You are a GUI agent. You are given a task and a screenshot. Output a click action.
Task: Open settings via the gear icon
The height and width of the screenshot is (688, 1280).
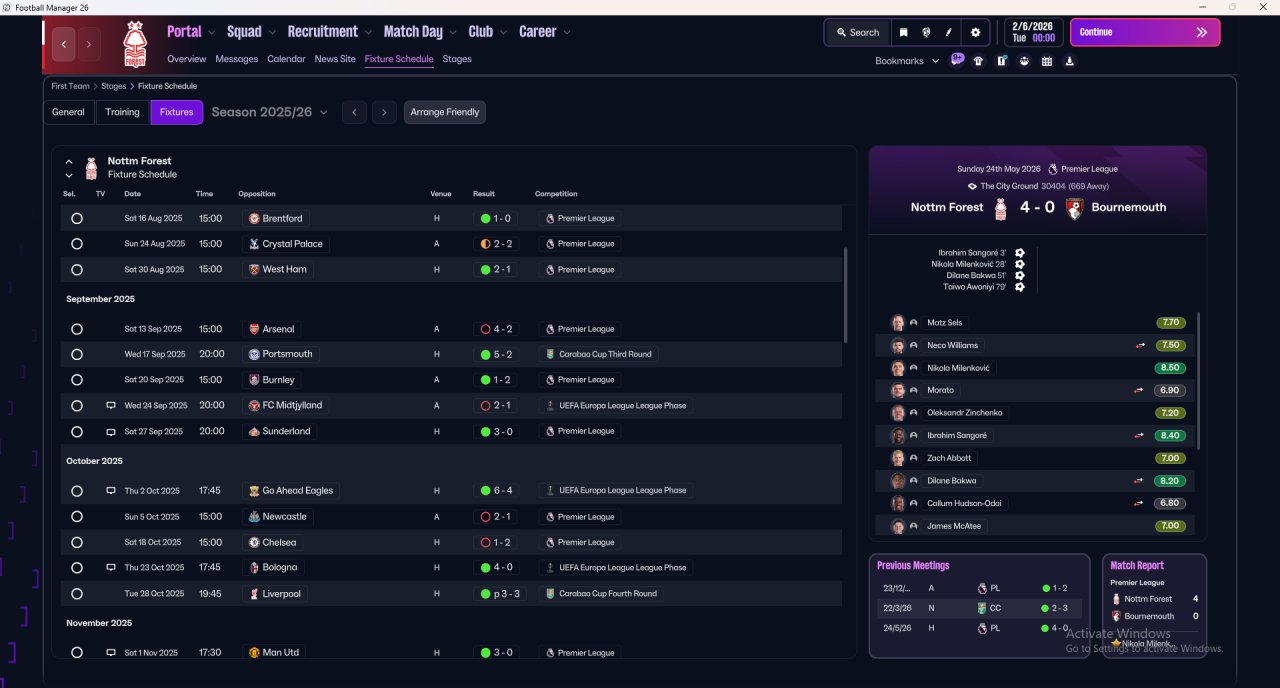pyautogui.click(x=976, y=32)
